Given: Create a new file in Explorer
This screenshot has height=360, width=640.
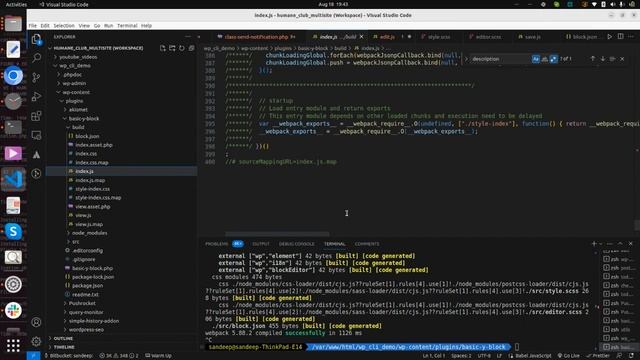Looking at the screenshot, I should click(163, 48).
